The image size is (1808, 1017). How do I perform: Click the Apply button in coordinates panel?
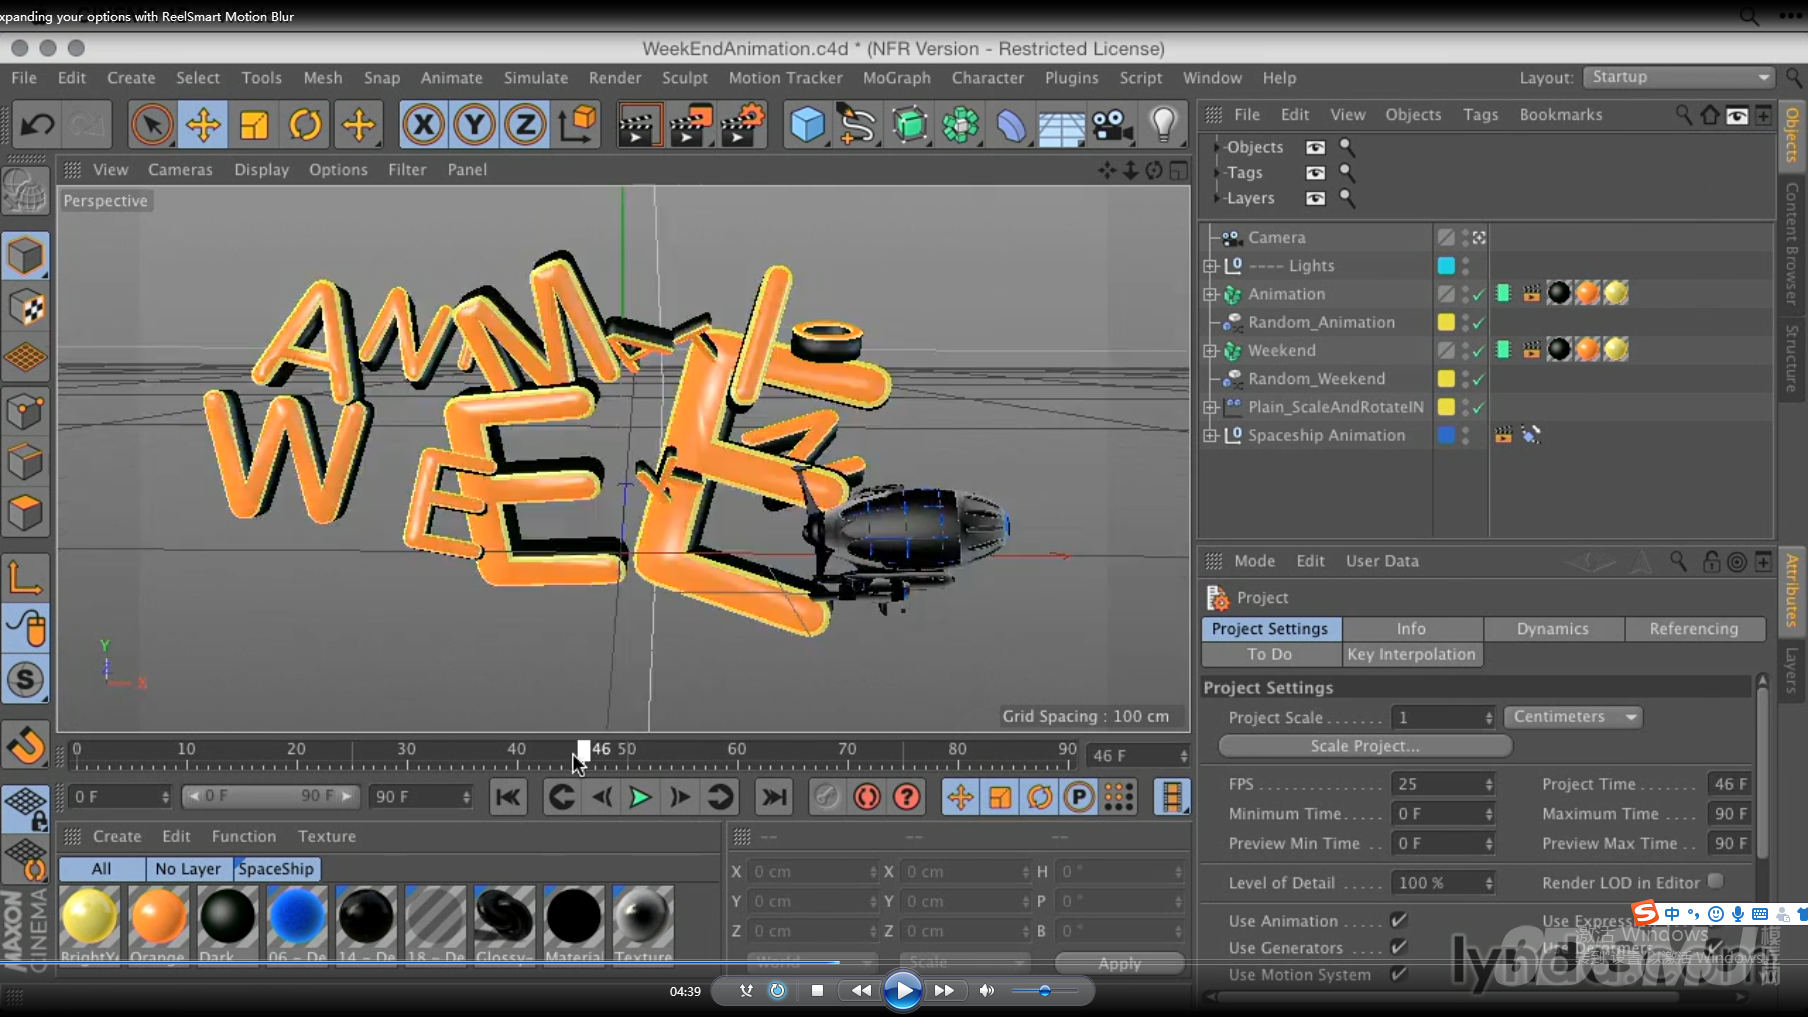click(x=1119, y=964)
